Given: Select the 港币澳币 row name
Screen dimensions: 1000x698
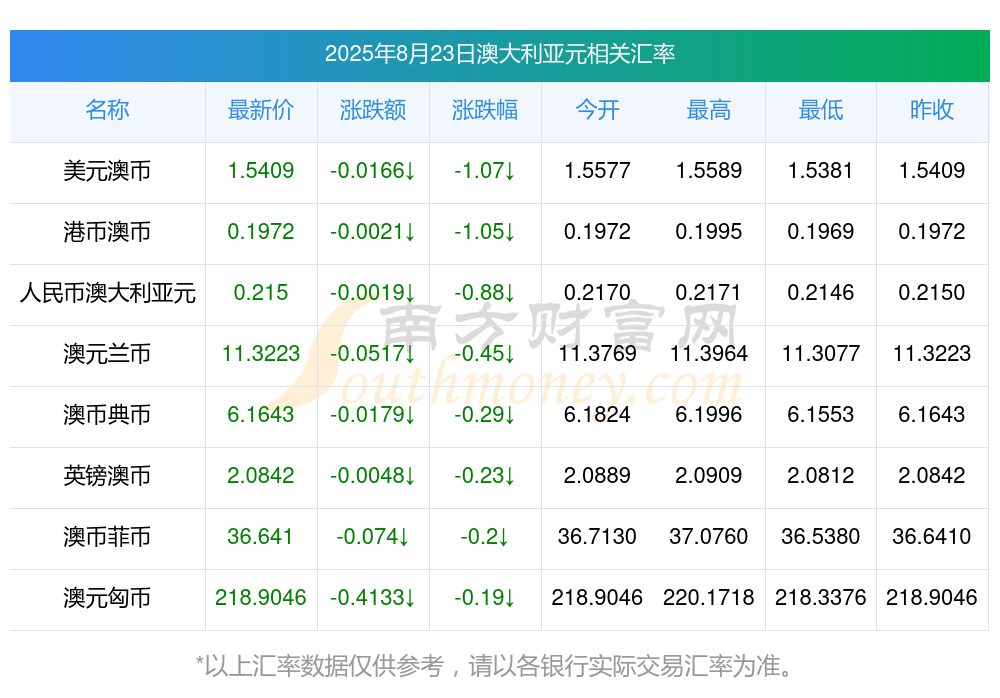Looking at the screenshot, I should [x=107, y=232].
